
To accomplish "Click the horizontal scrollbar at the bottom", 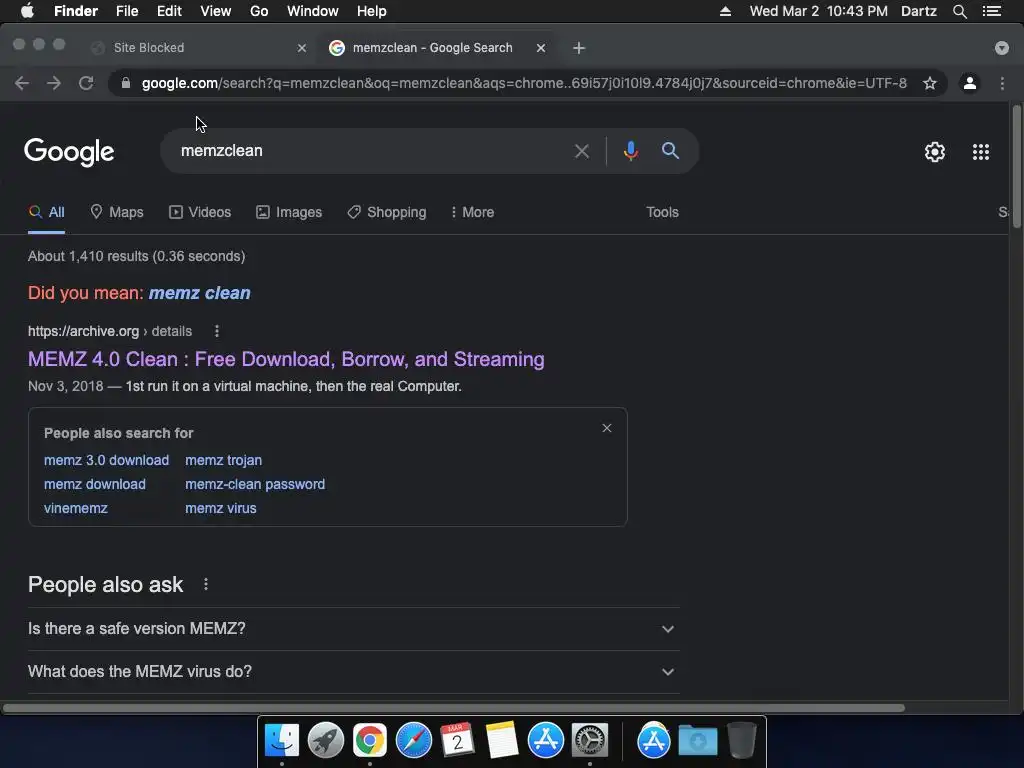I will tap(454, 708).
